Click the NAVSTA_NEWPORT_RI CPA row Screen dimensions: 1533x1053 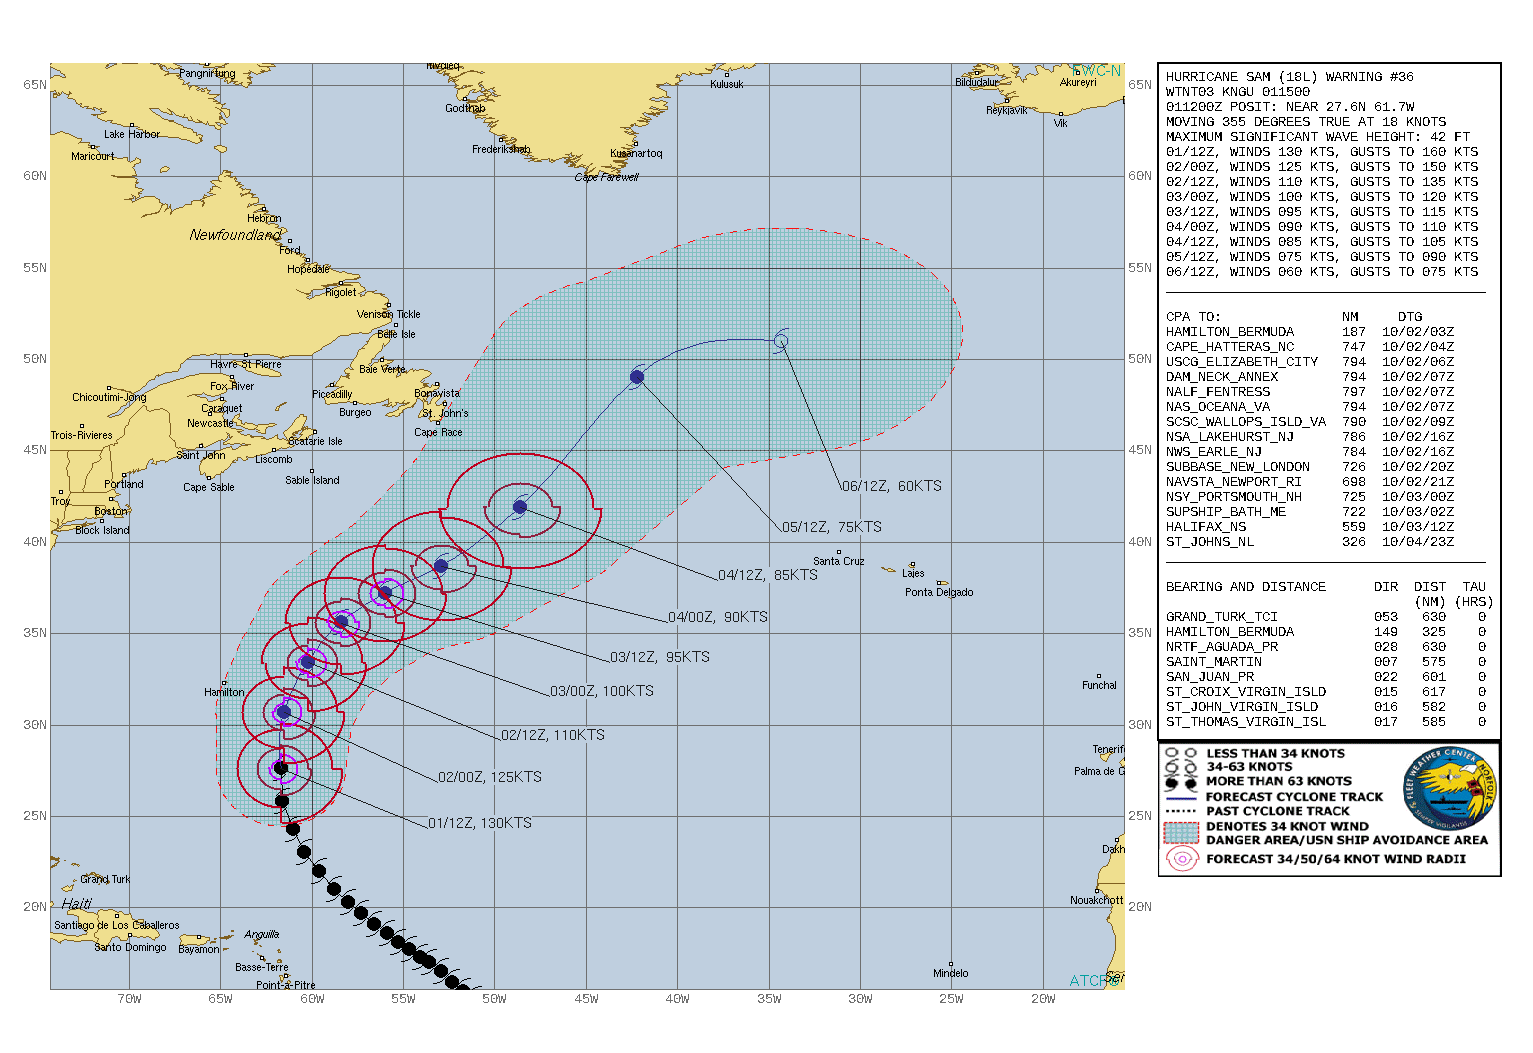pos(1310,482)
